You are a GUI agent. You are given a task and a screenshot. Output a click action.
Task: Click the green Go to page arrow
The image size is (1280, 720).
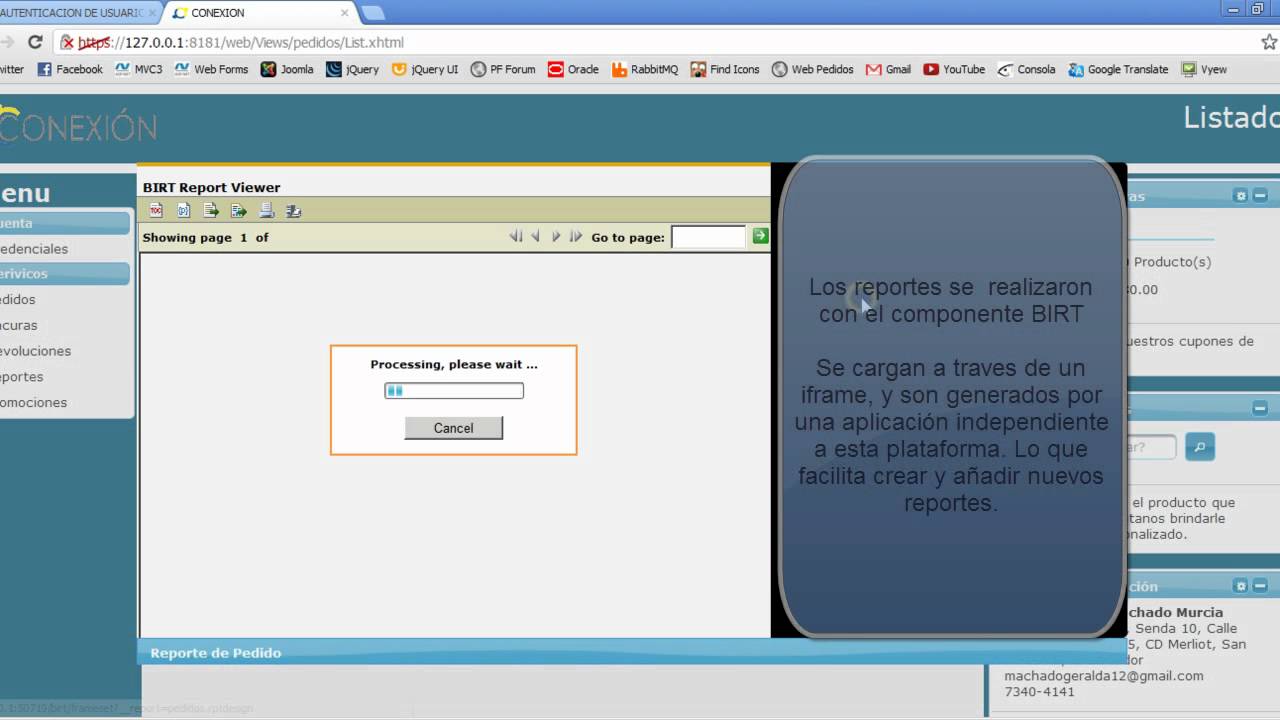(x=760, y=236)
